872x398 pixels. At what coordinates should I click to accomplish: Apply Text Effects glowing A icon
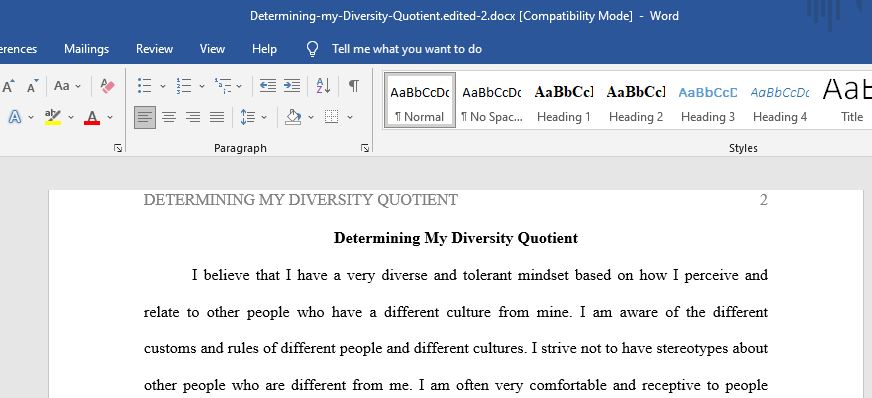point(15,117)
